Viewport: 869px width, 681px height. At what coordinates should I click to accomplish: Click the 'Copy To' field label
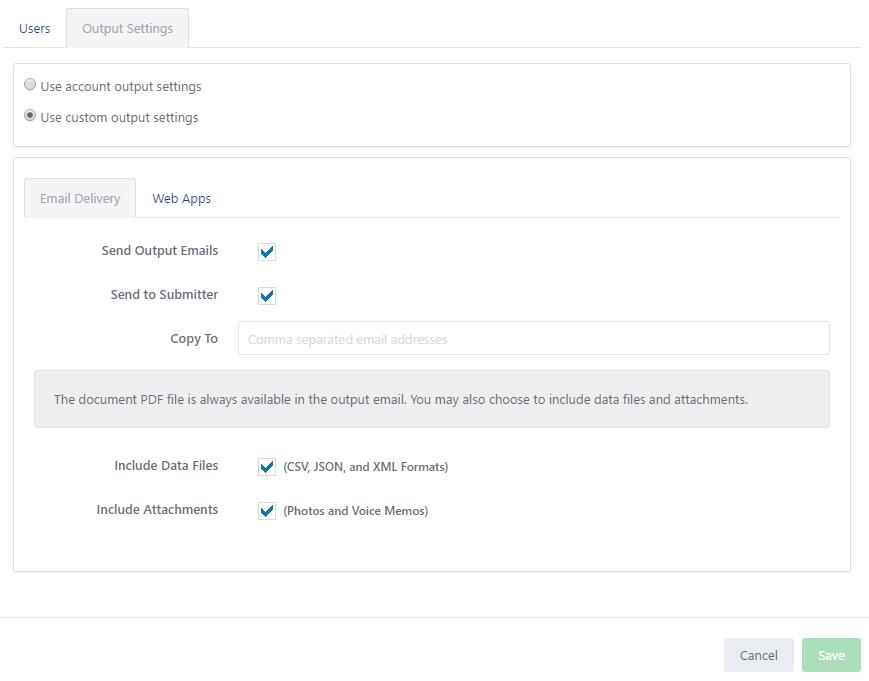(194, 339)
